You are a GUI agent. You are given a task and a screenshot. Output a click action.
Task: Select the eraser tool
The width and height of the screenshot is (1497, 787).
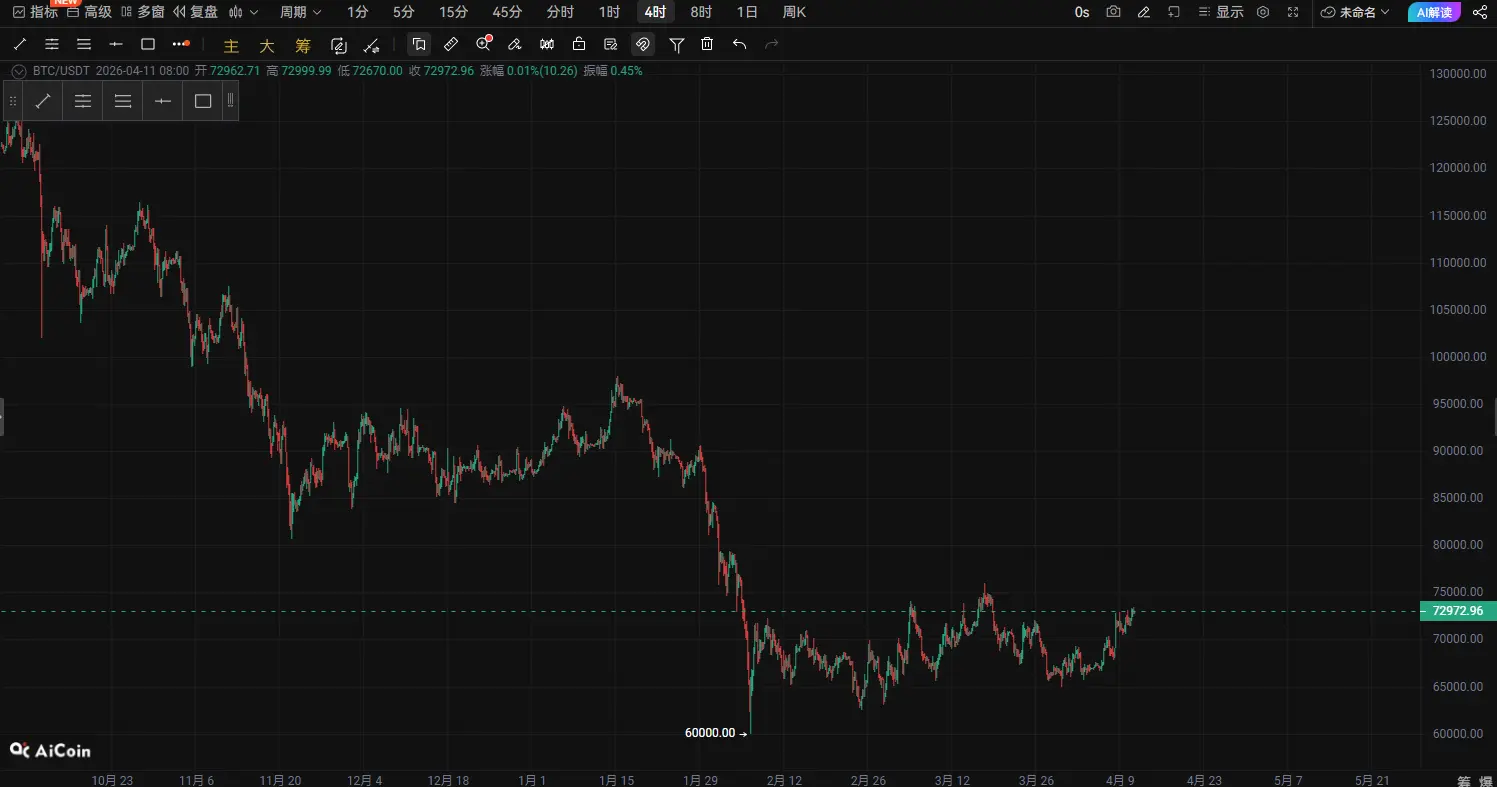pyautogui.click(x=515, y=44)
